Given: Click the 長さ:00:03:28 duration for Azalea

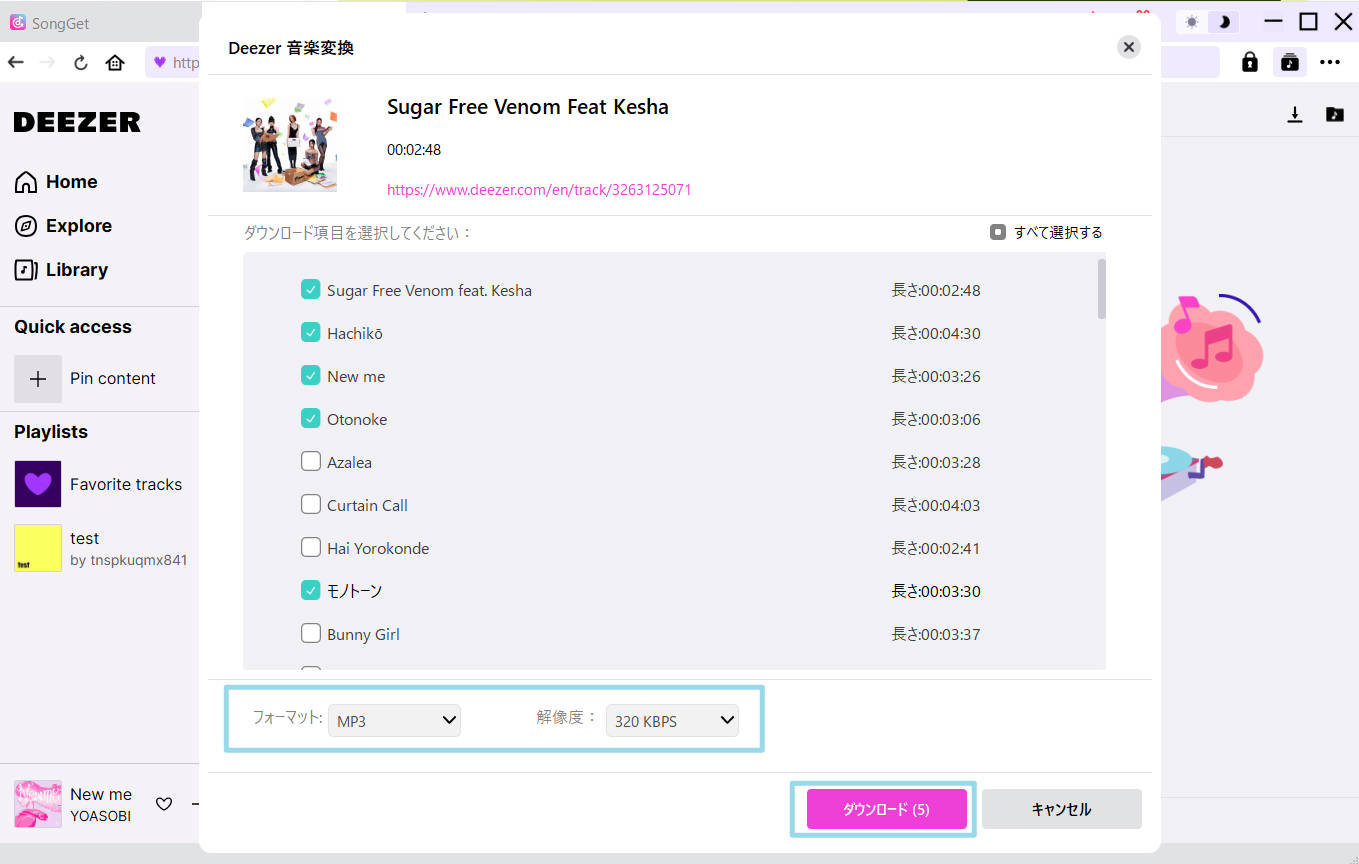Looking at the screenshot, I should point(936,463).
